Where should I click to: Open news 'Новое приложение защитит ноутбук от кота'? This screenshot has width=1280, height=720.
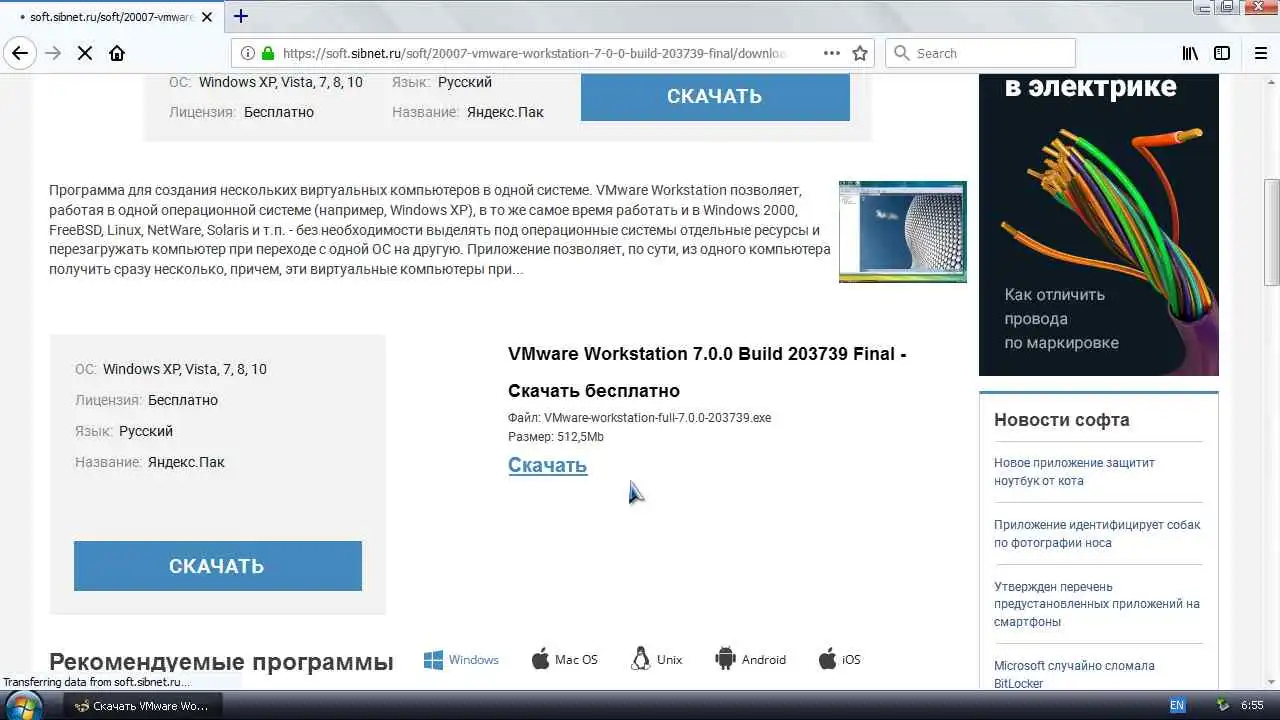(1074, 472)
